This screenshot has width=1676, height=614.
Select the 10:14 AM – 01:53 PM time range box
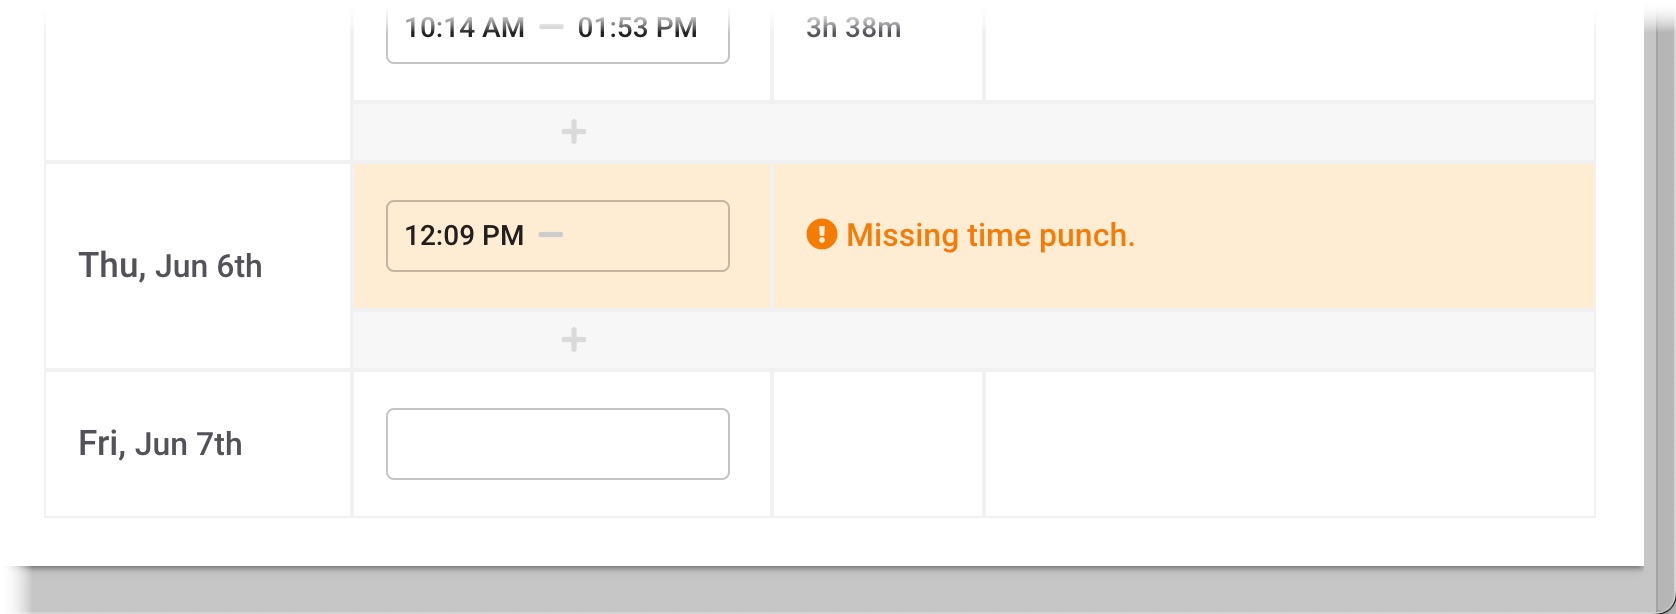tap(558, 30)
